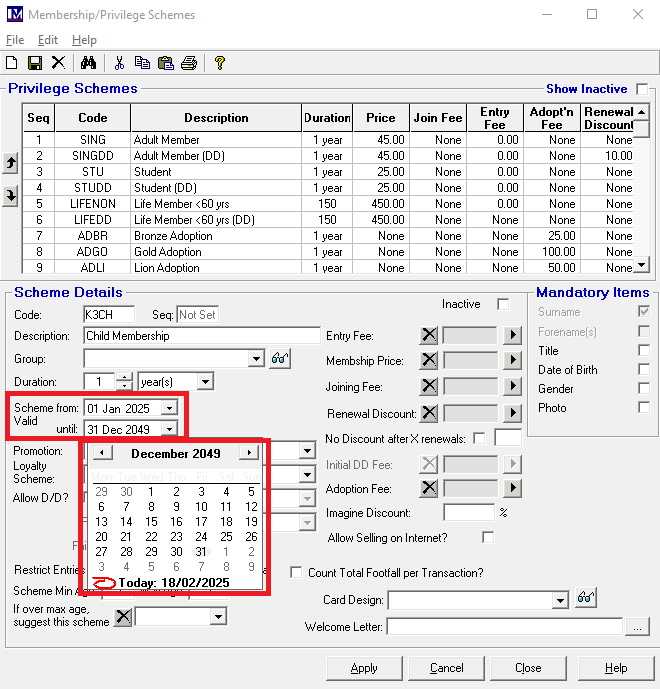Click the Cut scissors icon
Viewport: 660px width, 689px height.
(x=119, y=63)
